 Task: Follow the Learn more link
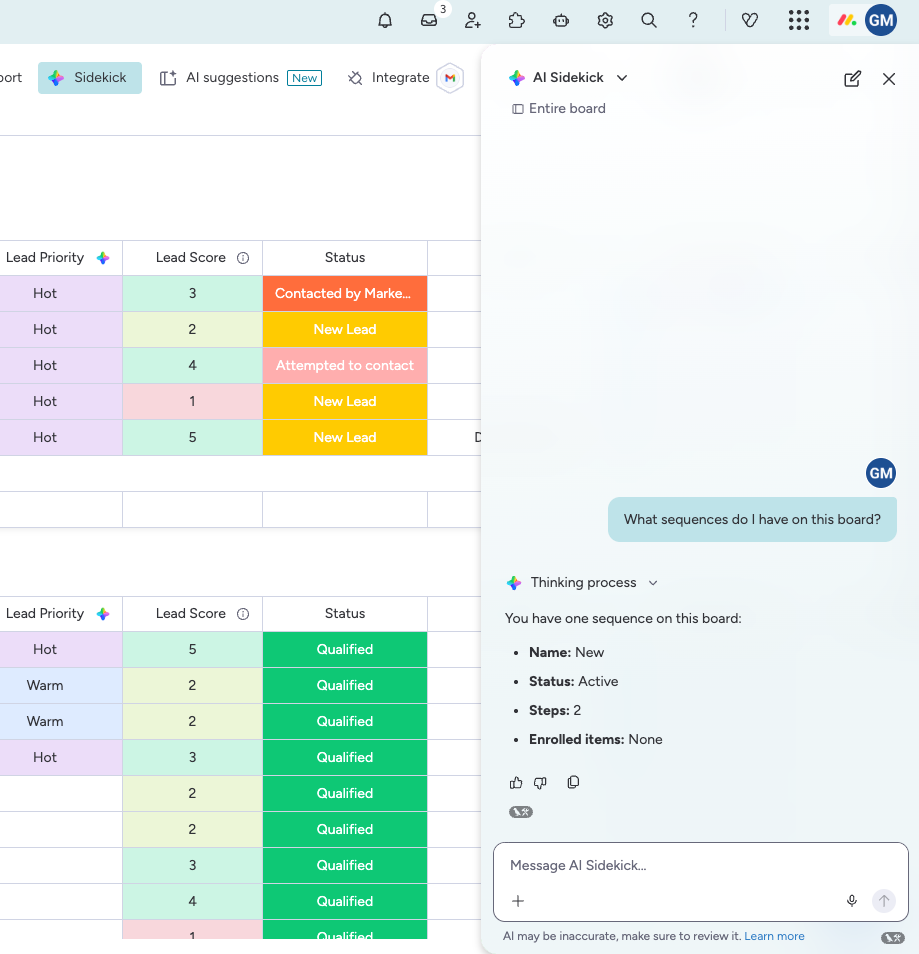click(x=774, y=936)
